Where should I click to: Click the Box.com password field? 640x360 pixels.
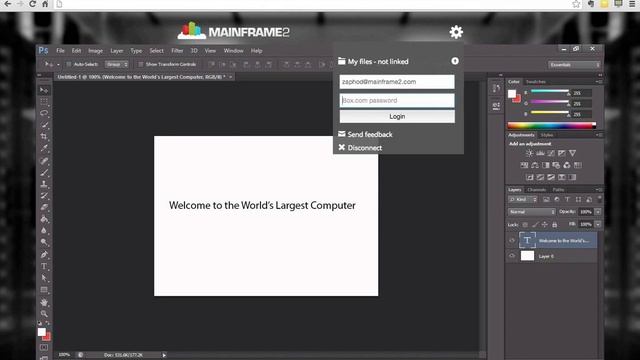pos(397,100)
